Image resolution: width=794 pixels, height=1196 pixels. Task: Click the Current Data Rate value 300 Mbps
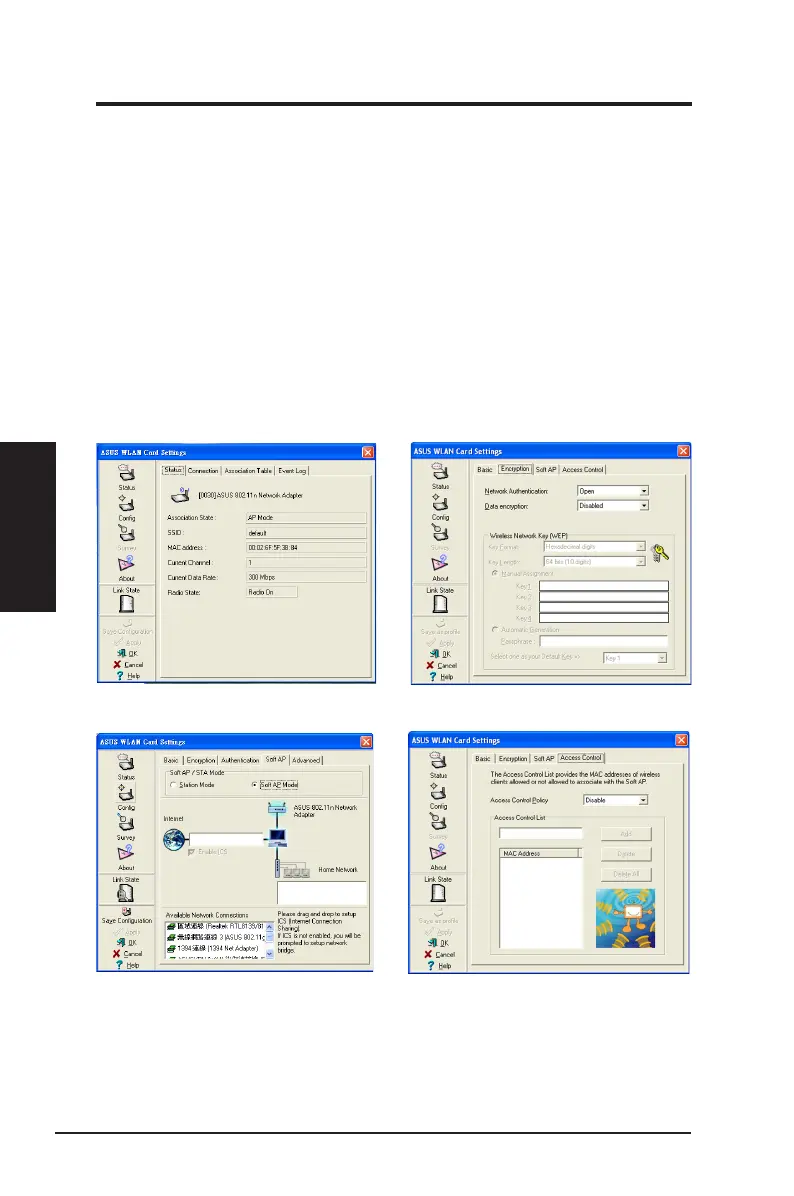306,577
